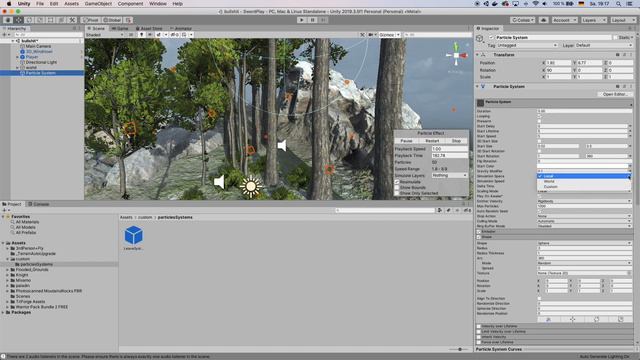Click the Play button
This screenshot has width=640, height=360.
(x=302, y=20)
